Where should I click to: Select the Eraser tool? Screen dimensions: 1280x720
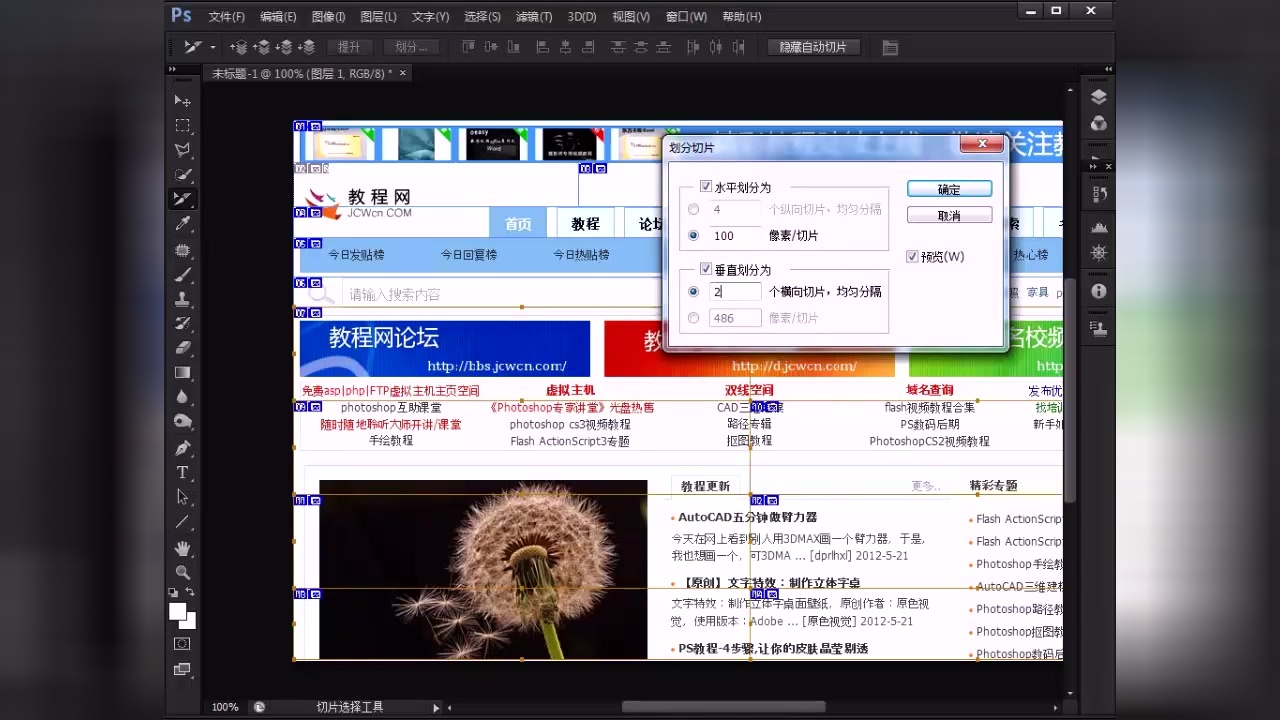(x=182, y=348)
